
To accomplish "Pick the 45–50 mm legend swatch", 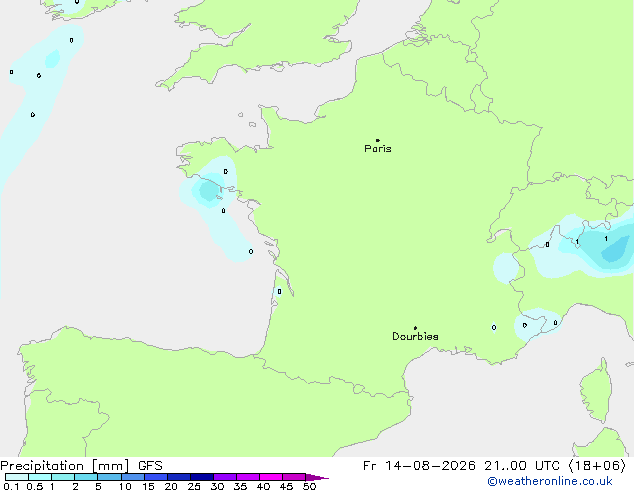I will point(294,477).
